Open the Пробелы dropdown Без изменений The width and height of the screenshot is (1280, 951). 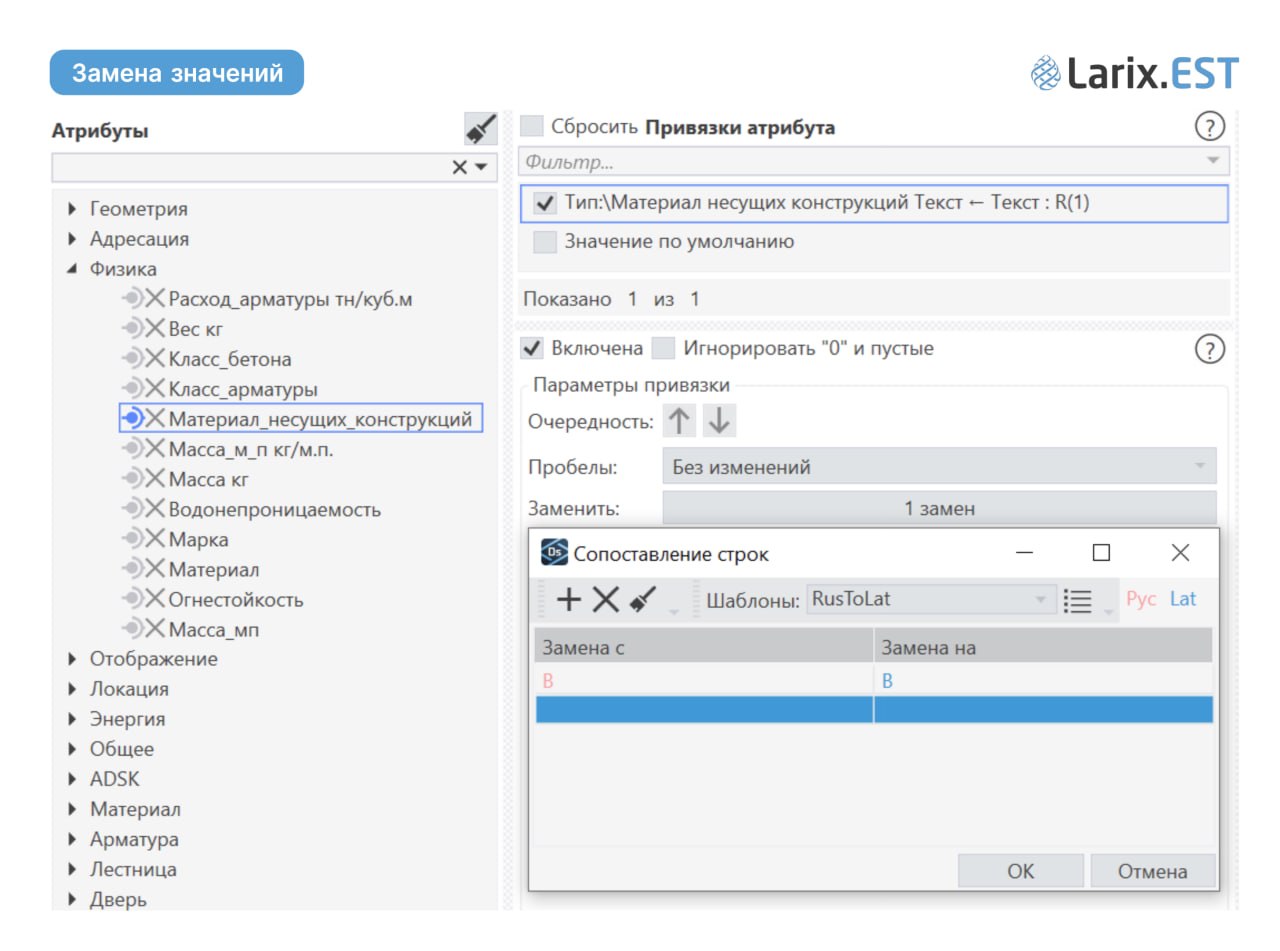click(x=939, y=467)
